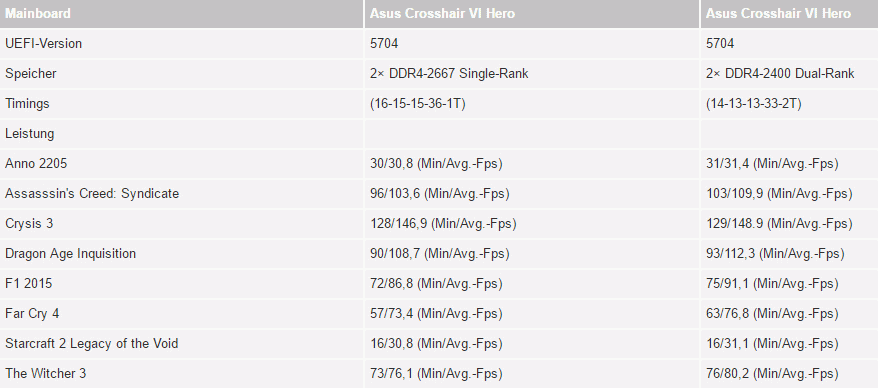This screenshot has width=878, height=388.
Task: Click Starcraft 2 Legacy of the Void
Action: (x=92, y=343)
